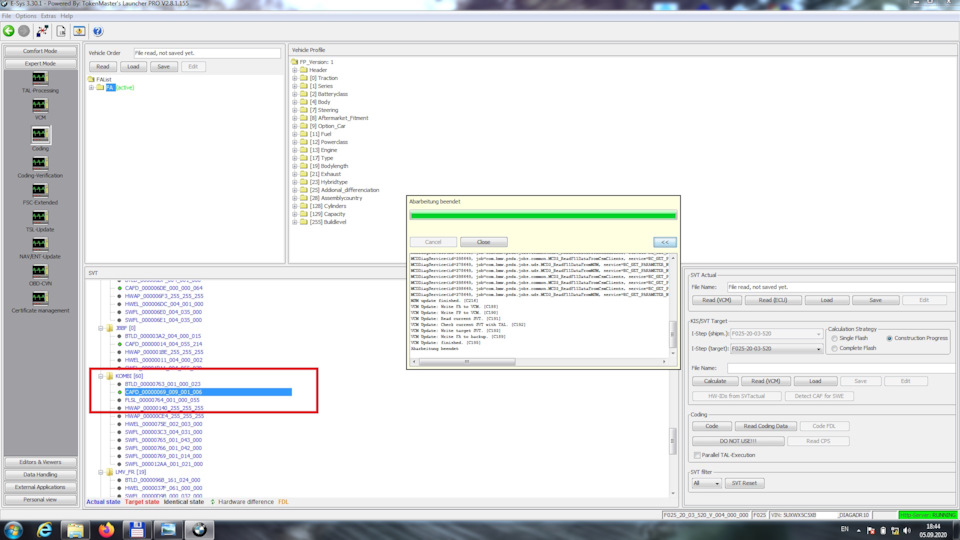Click the Vehicle Order file name field

(x=207, y=53)
